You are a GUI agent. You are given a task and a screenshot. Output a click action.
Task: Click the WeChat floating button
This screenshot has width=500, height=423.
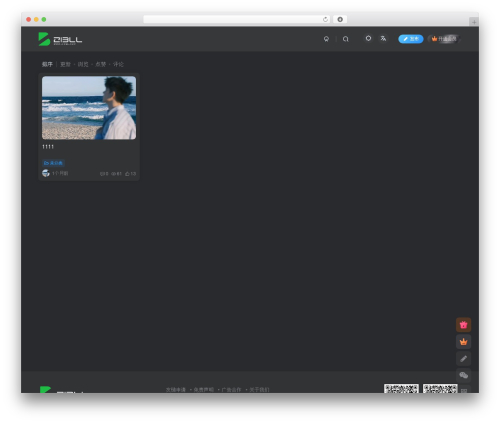[463, 376]
